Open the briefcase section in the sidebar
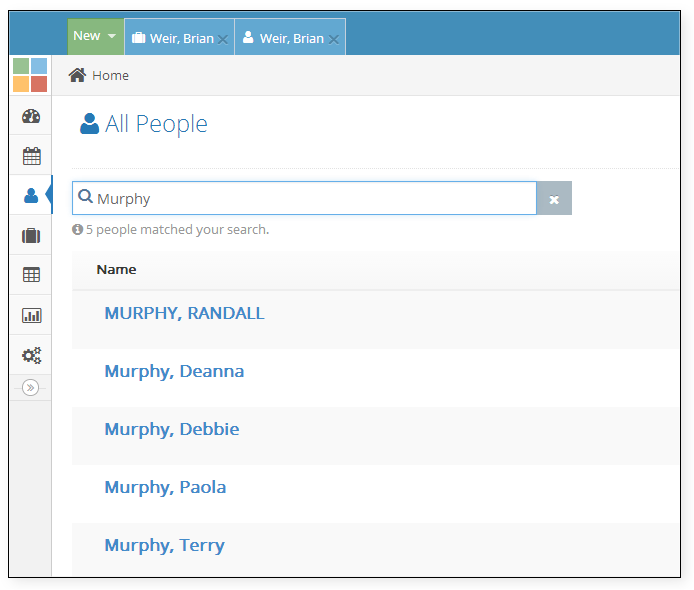The image size is (694, 590). click(x=31, y=235)
